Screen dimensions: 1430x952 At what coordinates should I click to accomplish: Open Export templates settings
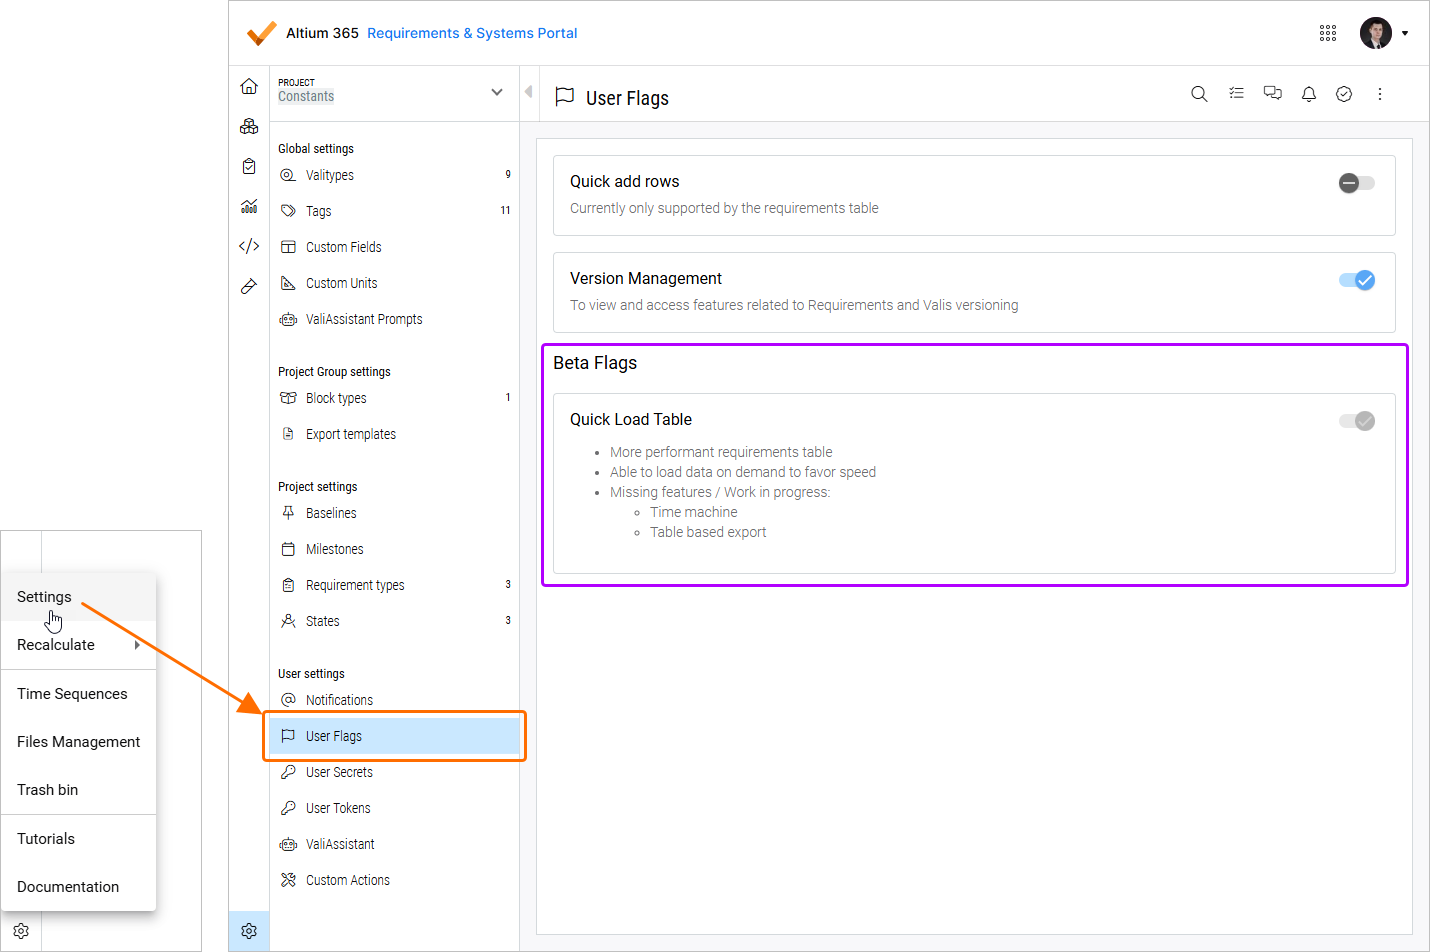[x=394, y=434]
